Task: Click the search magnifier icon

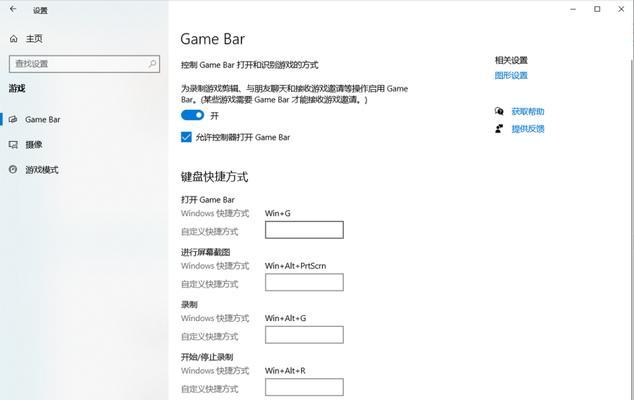Action: pyautogui.click(x=152, y=64)
